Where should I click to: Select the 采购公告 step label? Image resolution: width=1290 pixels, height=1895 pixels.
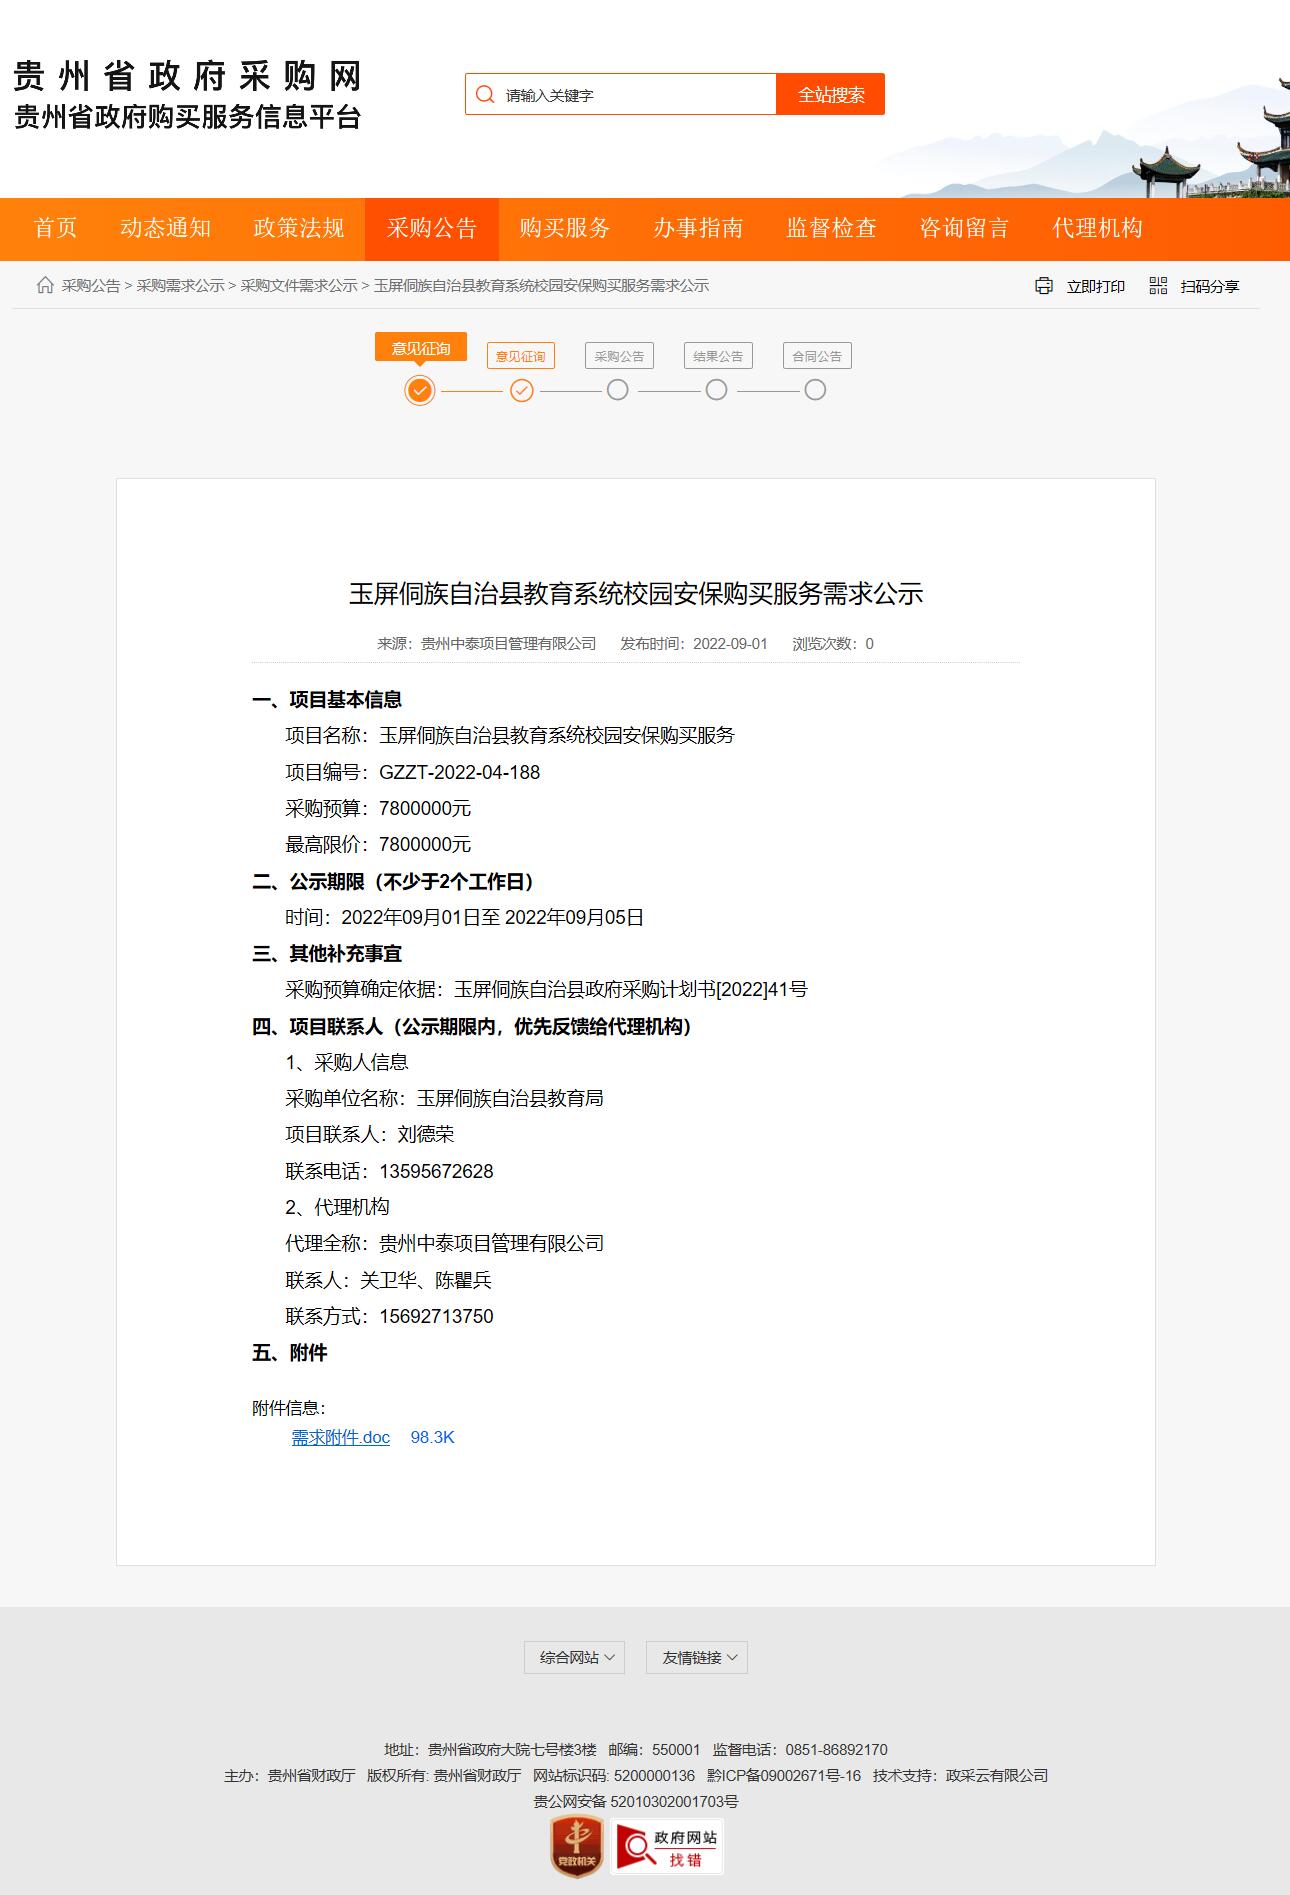[x=619, y=356]
